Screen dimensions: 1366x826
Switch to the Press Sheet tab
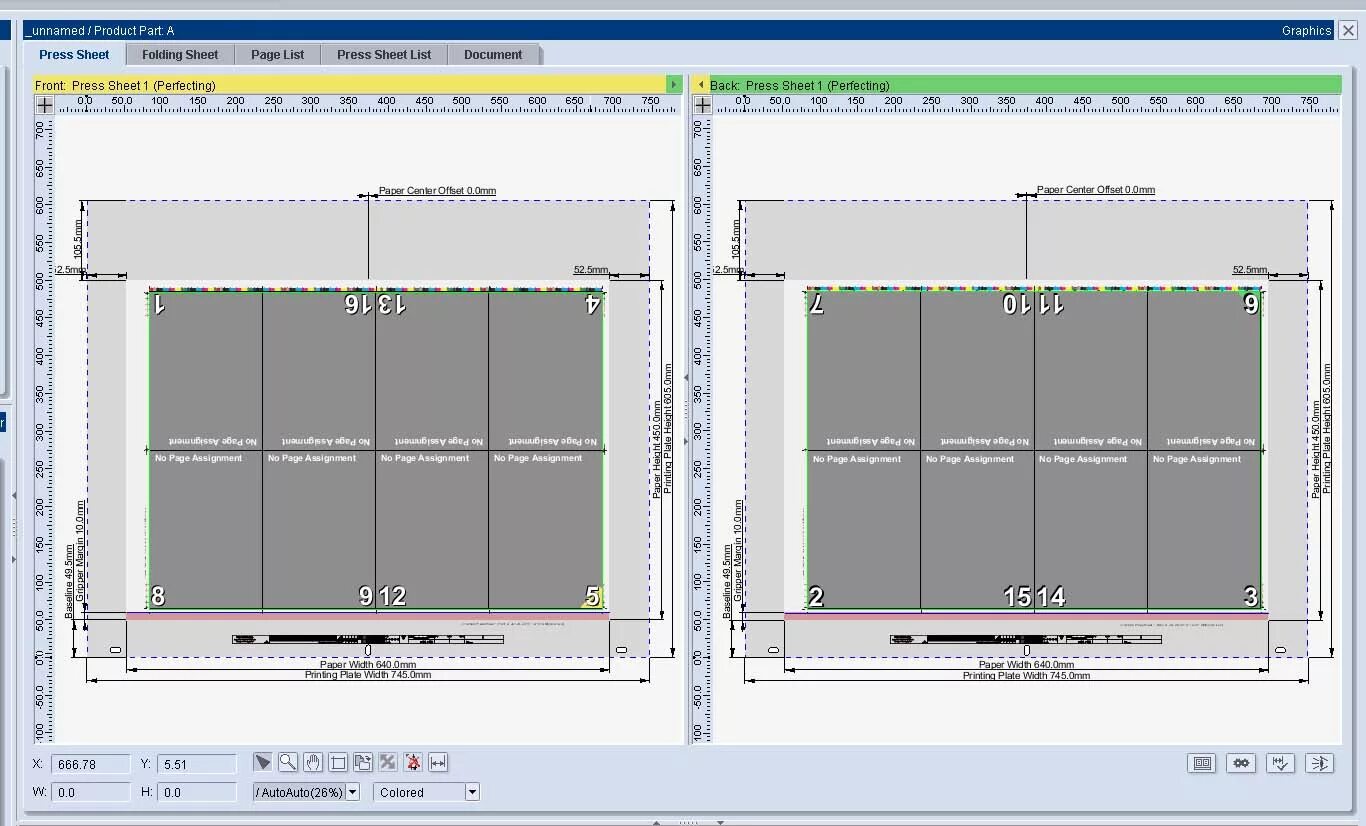[x=74, y=54]
